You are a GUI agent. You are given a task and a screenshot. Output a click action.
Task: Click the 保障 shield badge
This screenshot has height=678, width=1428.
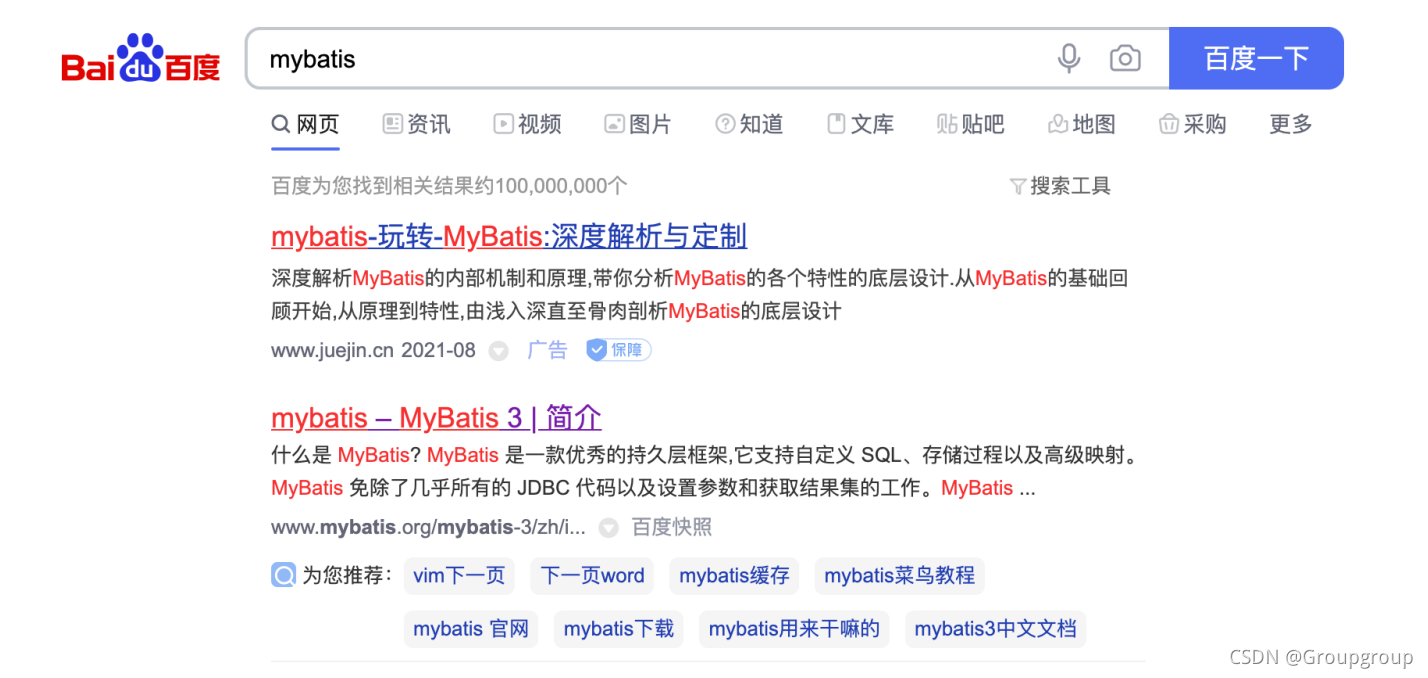[x=619, y=350]
